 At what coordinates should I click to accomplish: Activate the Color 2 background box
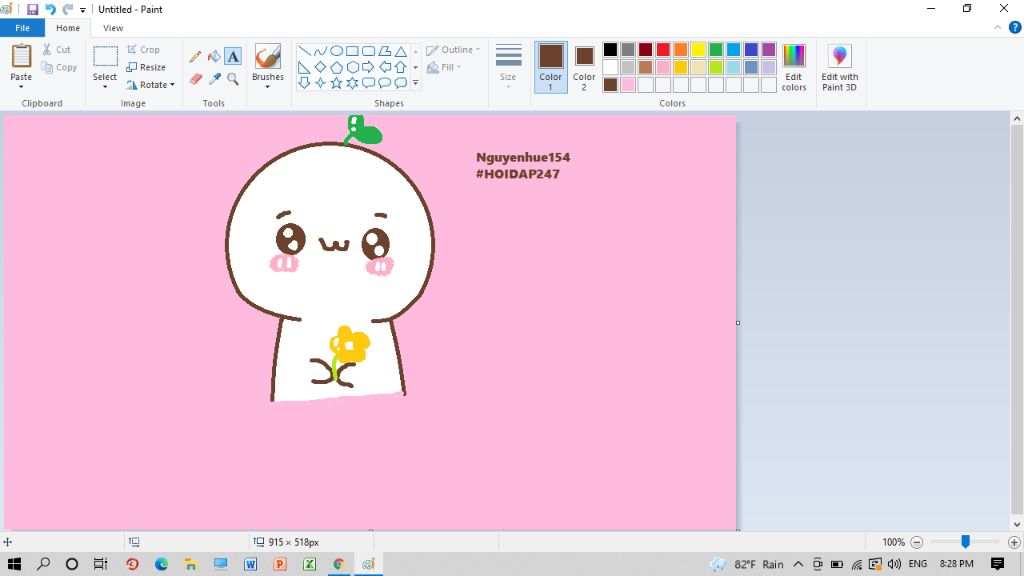point(584,67)
